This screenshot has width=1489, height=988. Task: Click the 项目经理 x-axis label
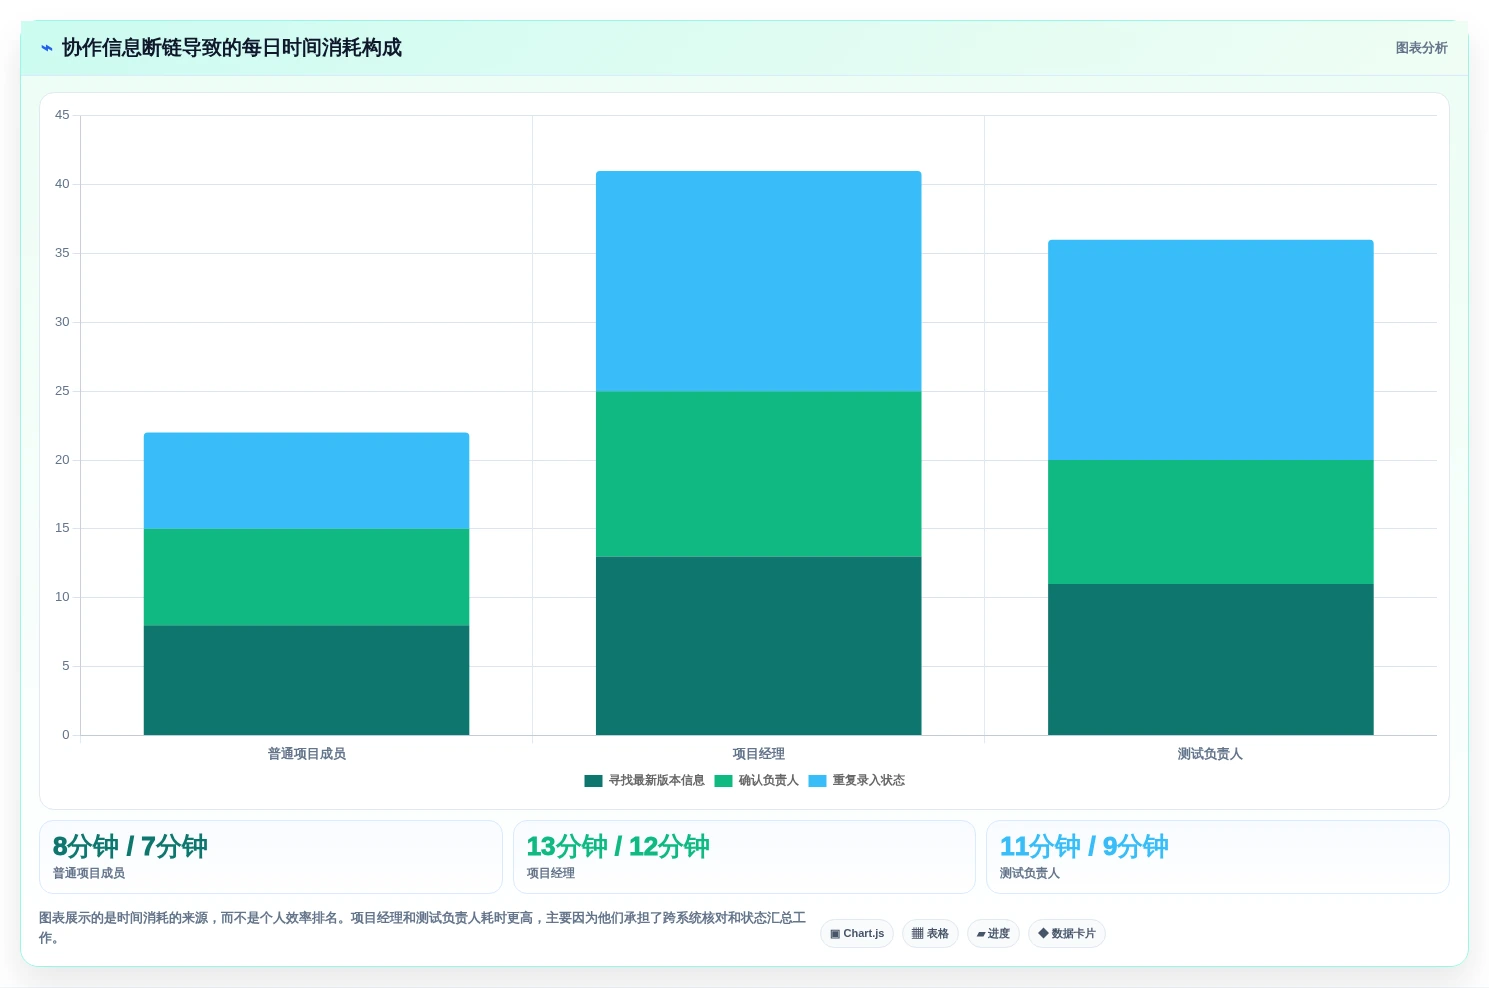(x=758, y=754)
